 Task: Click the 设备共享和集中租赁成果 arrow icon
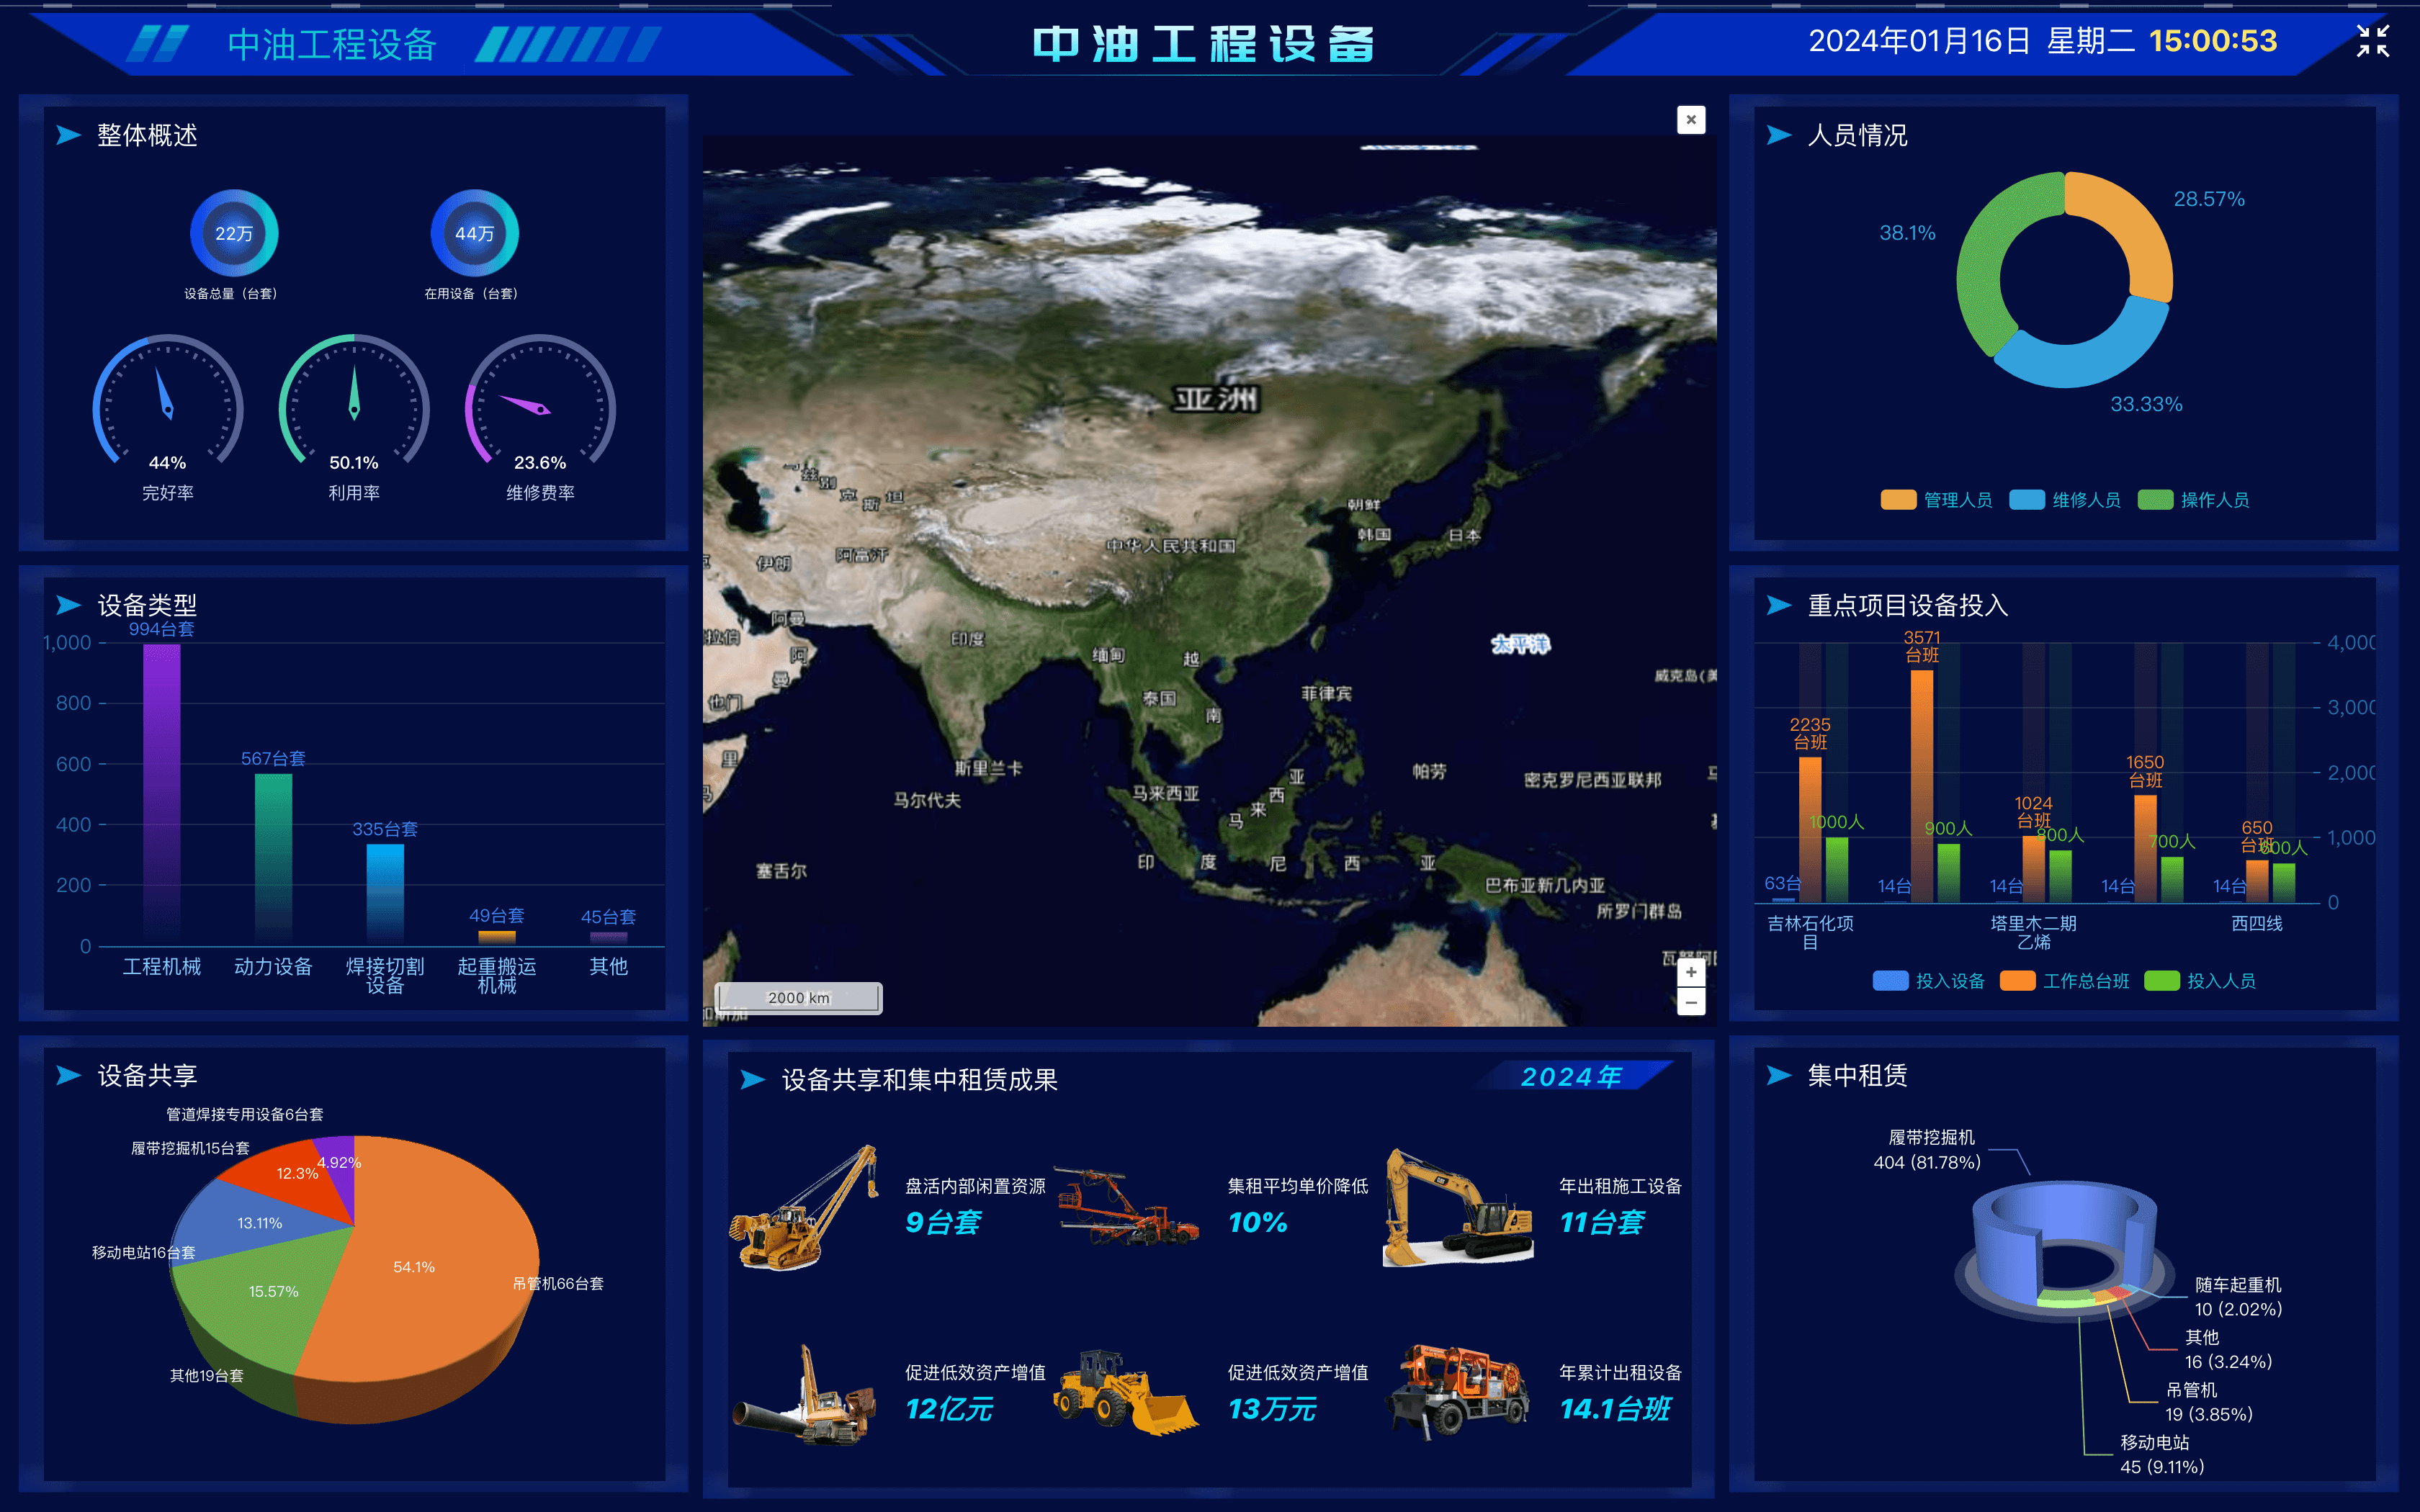pos(753,1080)
